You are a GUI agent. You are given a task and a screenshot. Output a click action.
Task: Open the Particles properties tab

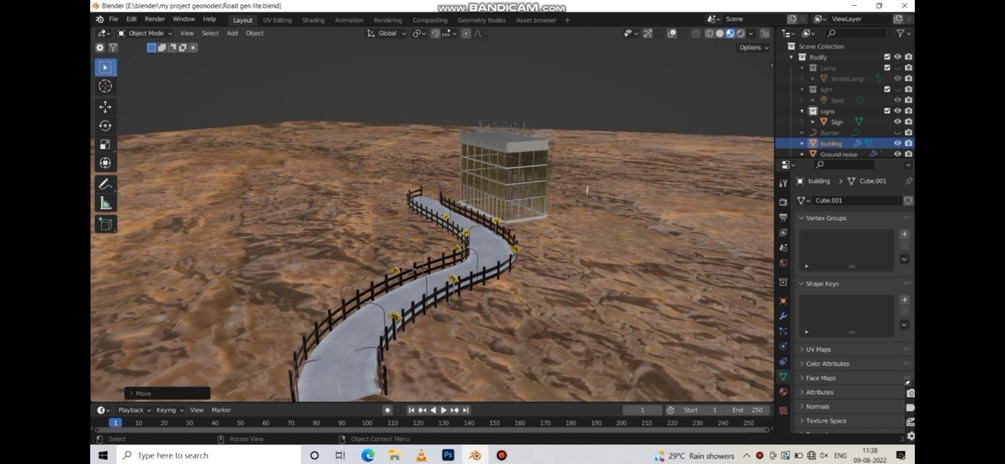(x=783, y=331)
